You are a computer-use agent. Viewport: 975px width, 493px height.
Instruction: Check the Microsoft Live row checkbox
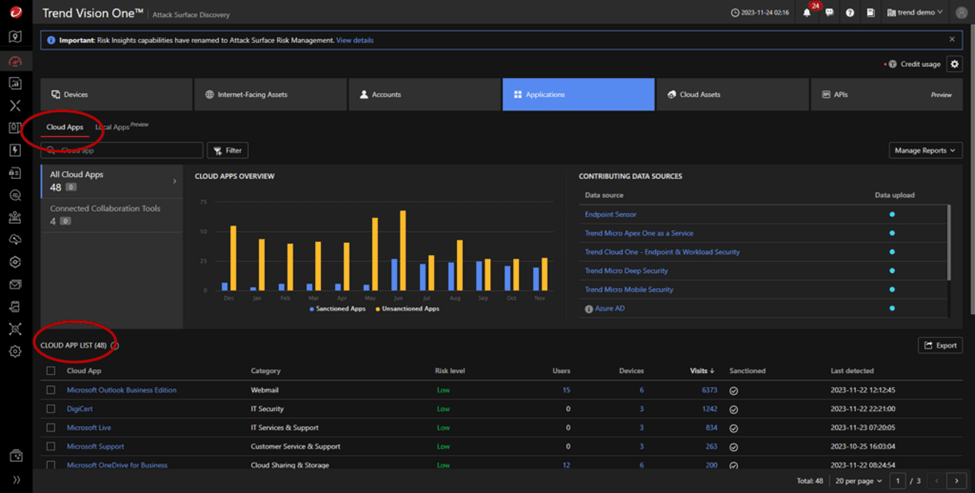click(x=51, y=428)
